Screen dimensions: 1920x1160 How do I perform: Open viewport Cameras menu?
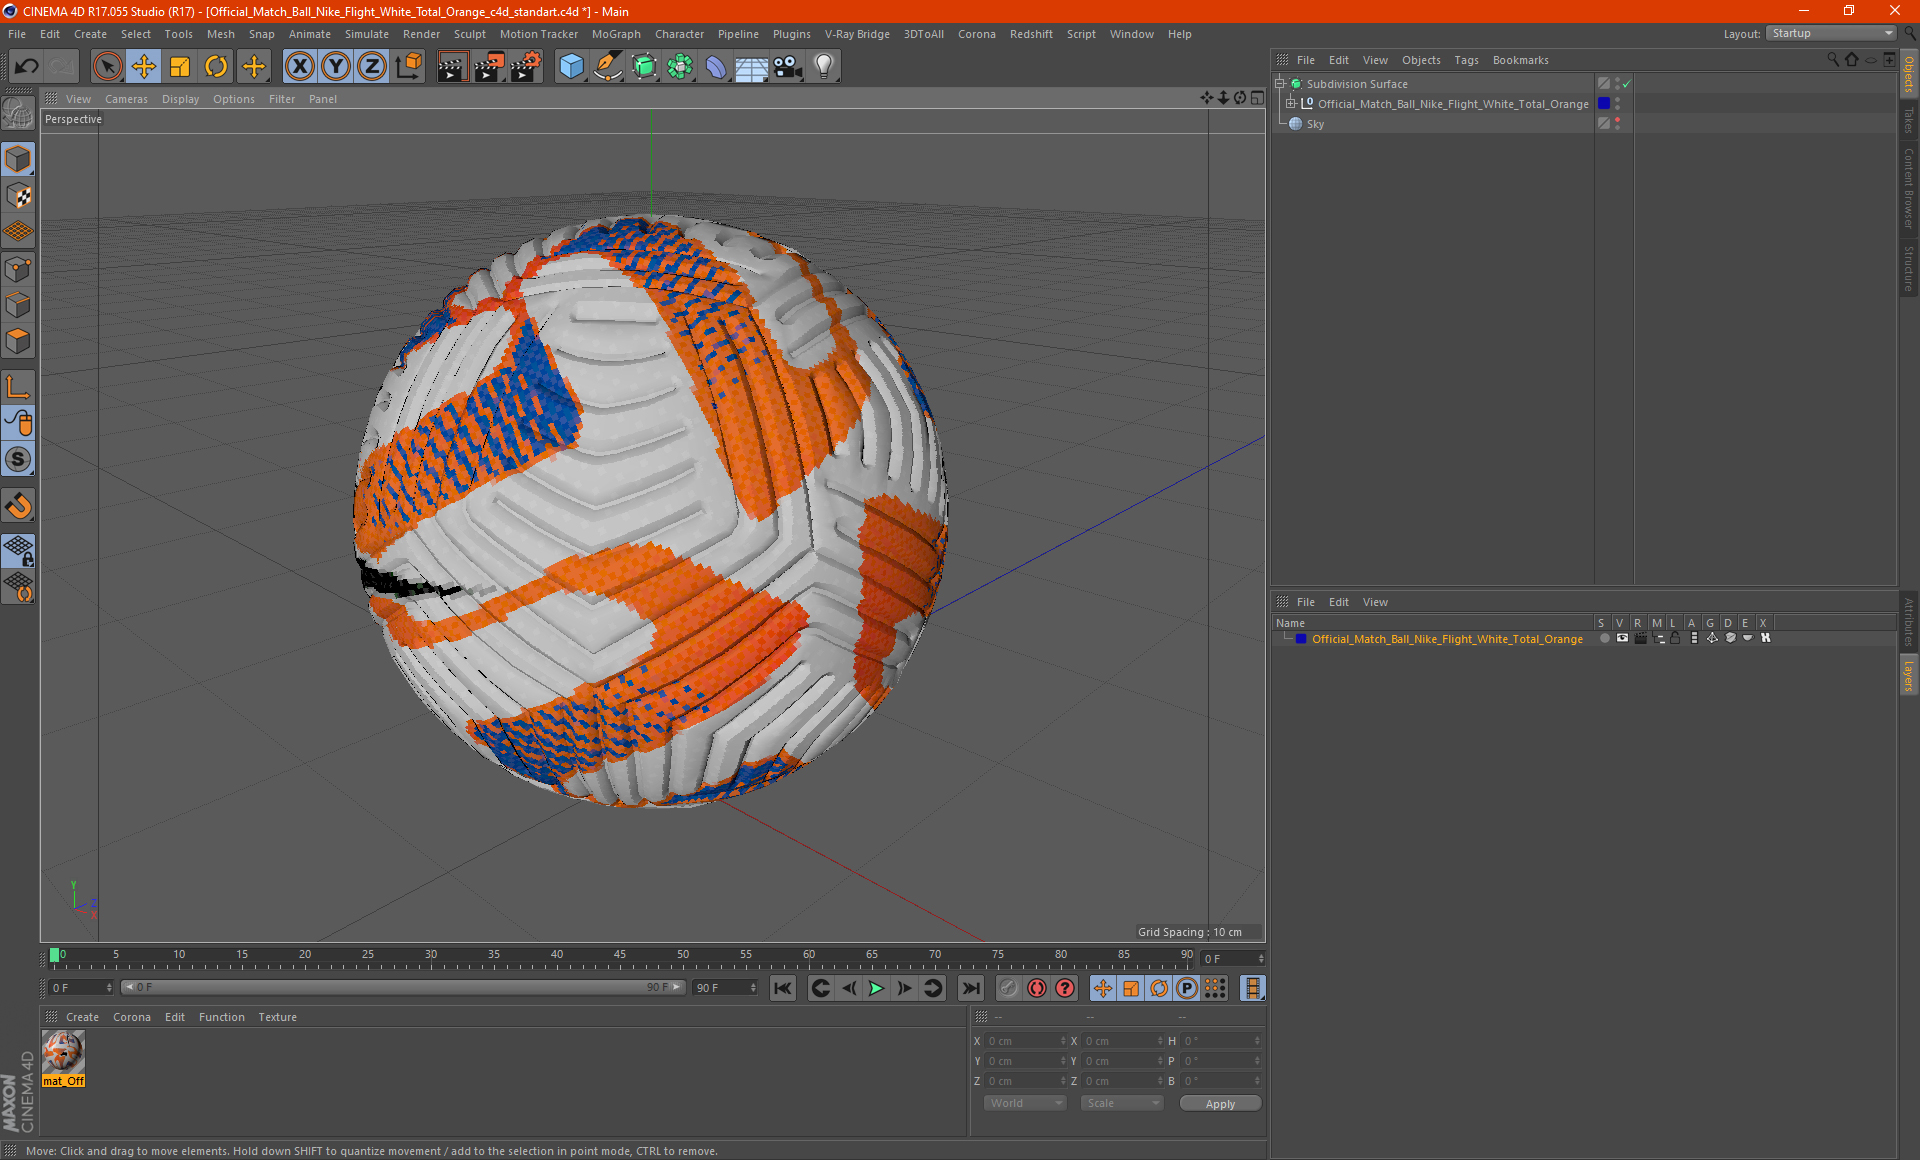point(126,99)
